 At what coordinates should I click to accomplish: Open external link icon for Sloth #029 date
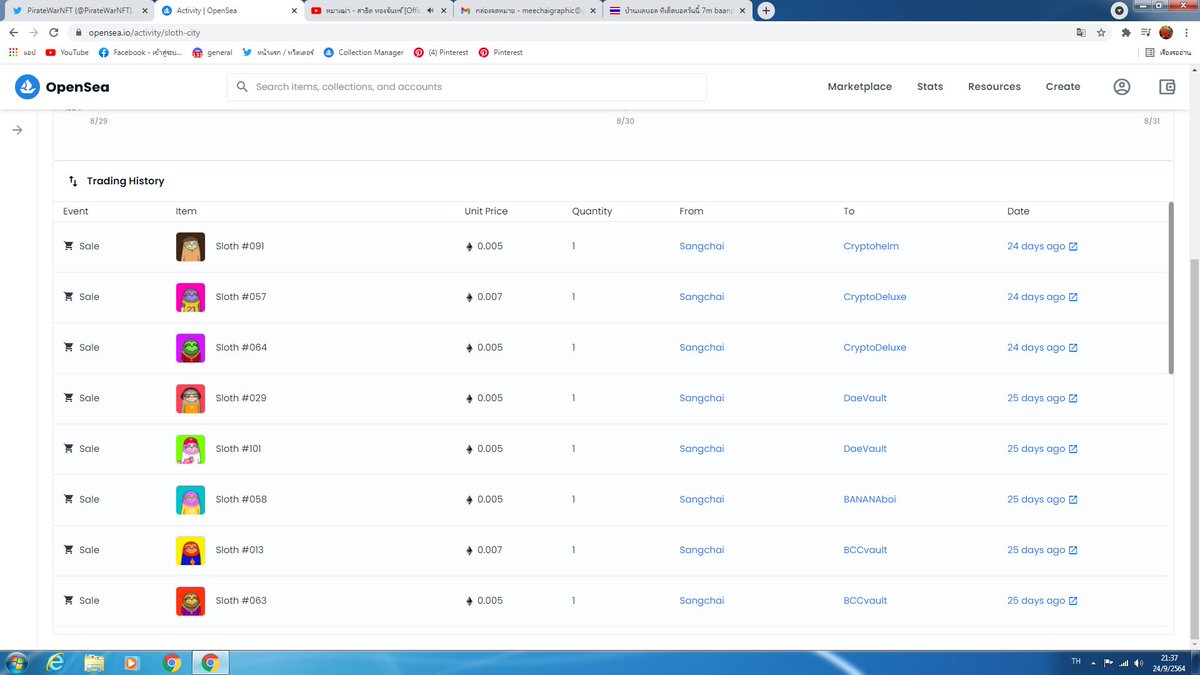tap(1073, 398)
